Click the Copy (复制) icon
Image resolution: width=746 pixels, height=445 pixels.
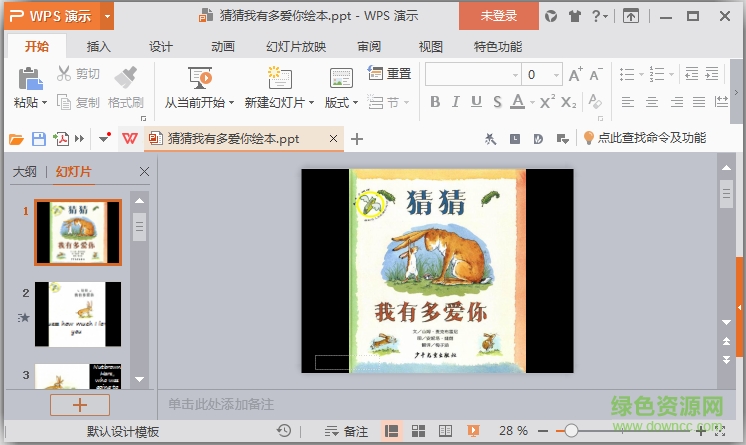[x=64, y=102]
